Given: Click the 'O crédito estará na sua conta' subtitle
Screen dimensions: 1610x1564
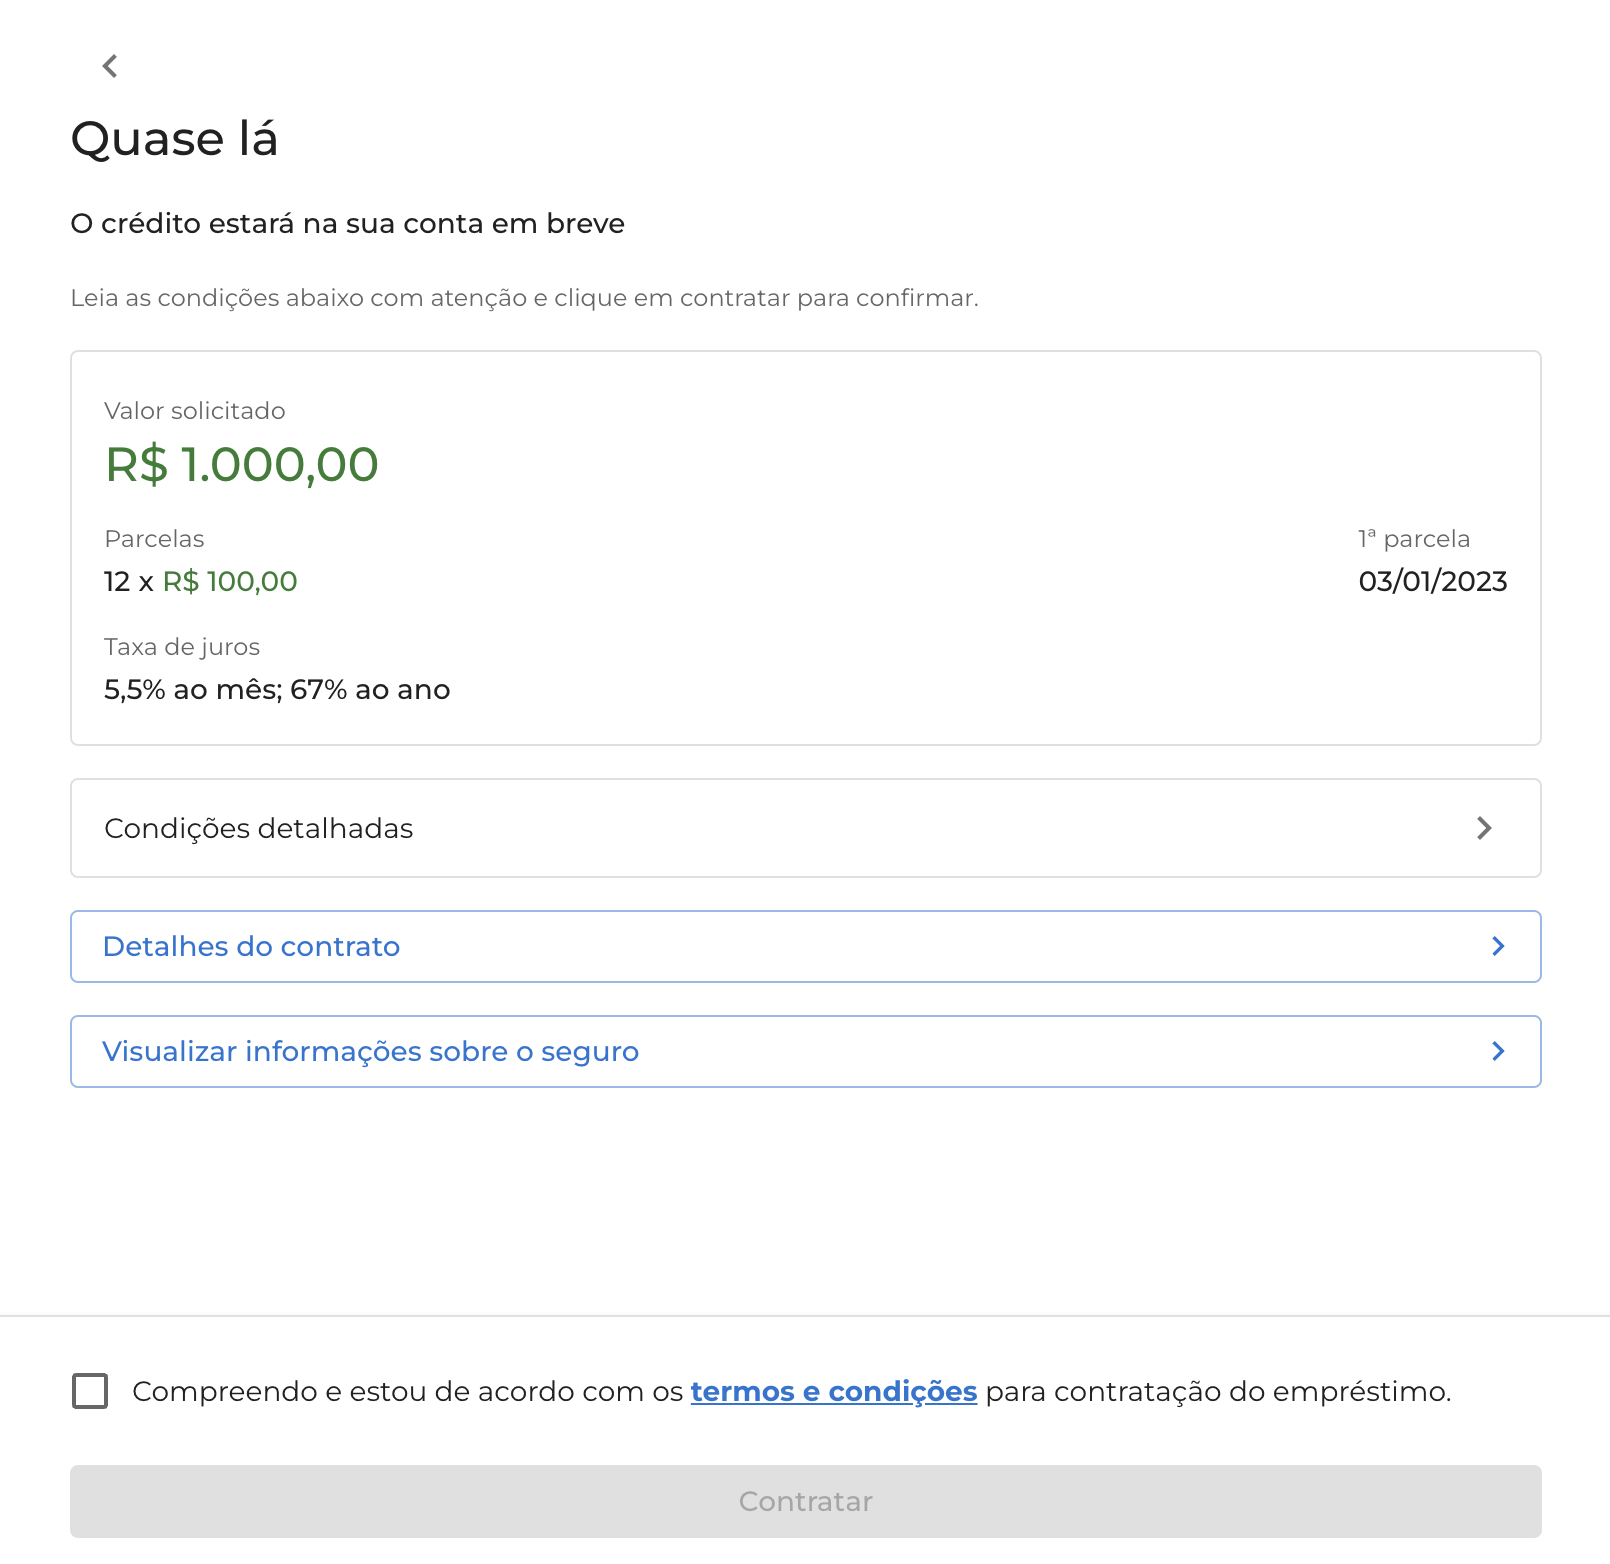Looking at the screenshot, I should click(x=347, y=223).
